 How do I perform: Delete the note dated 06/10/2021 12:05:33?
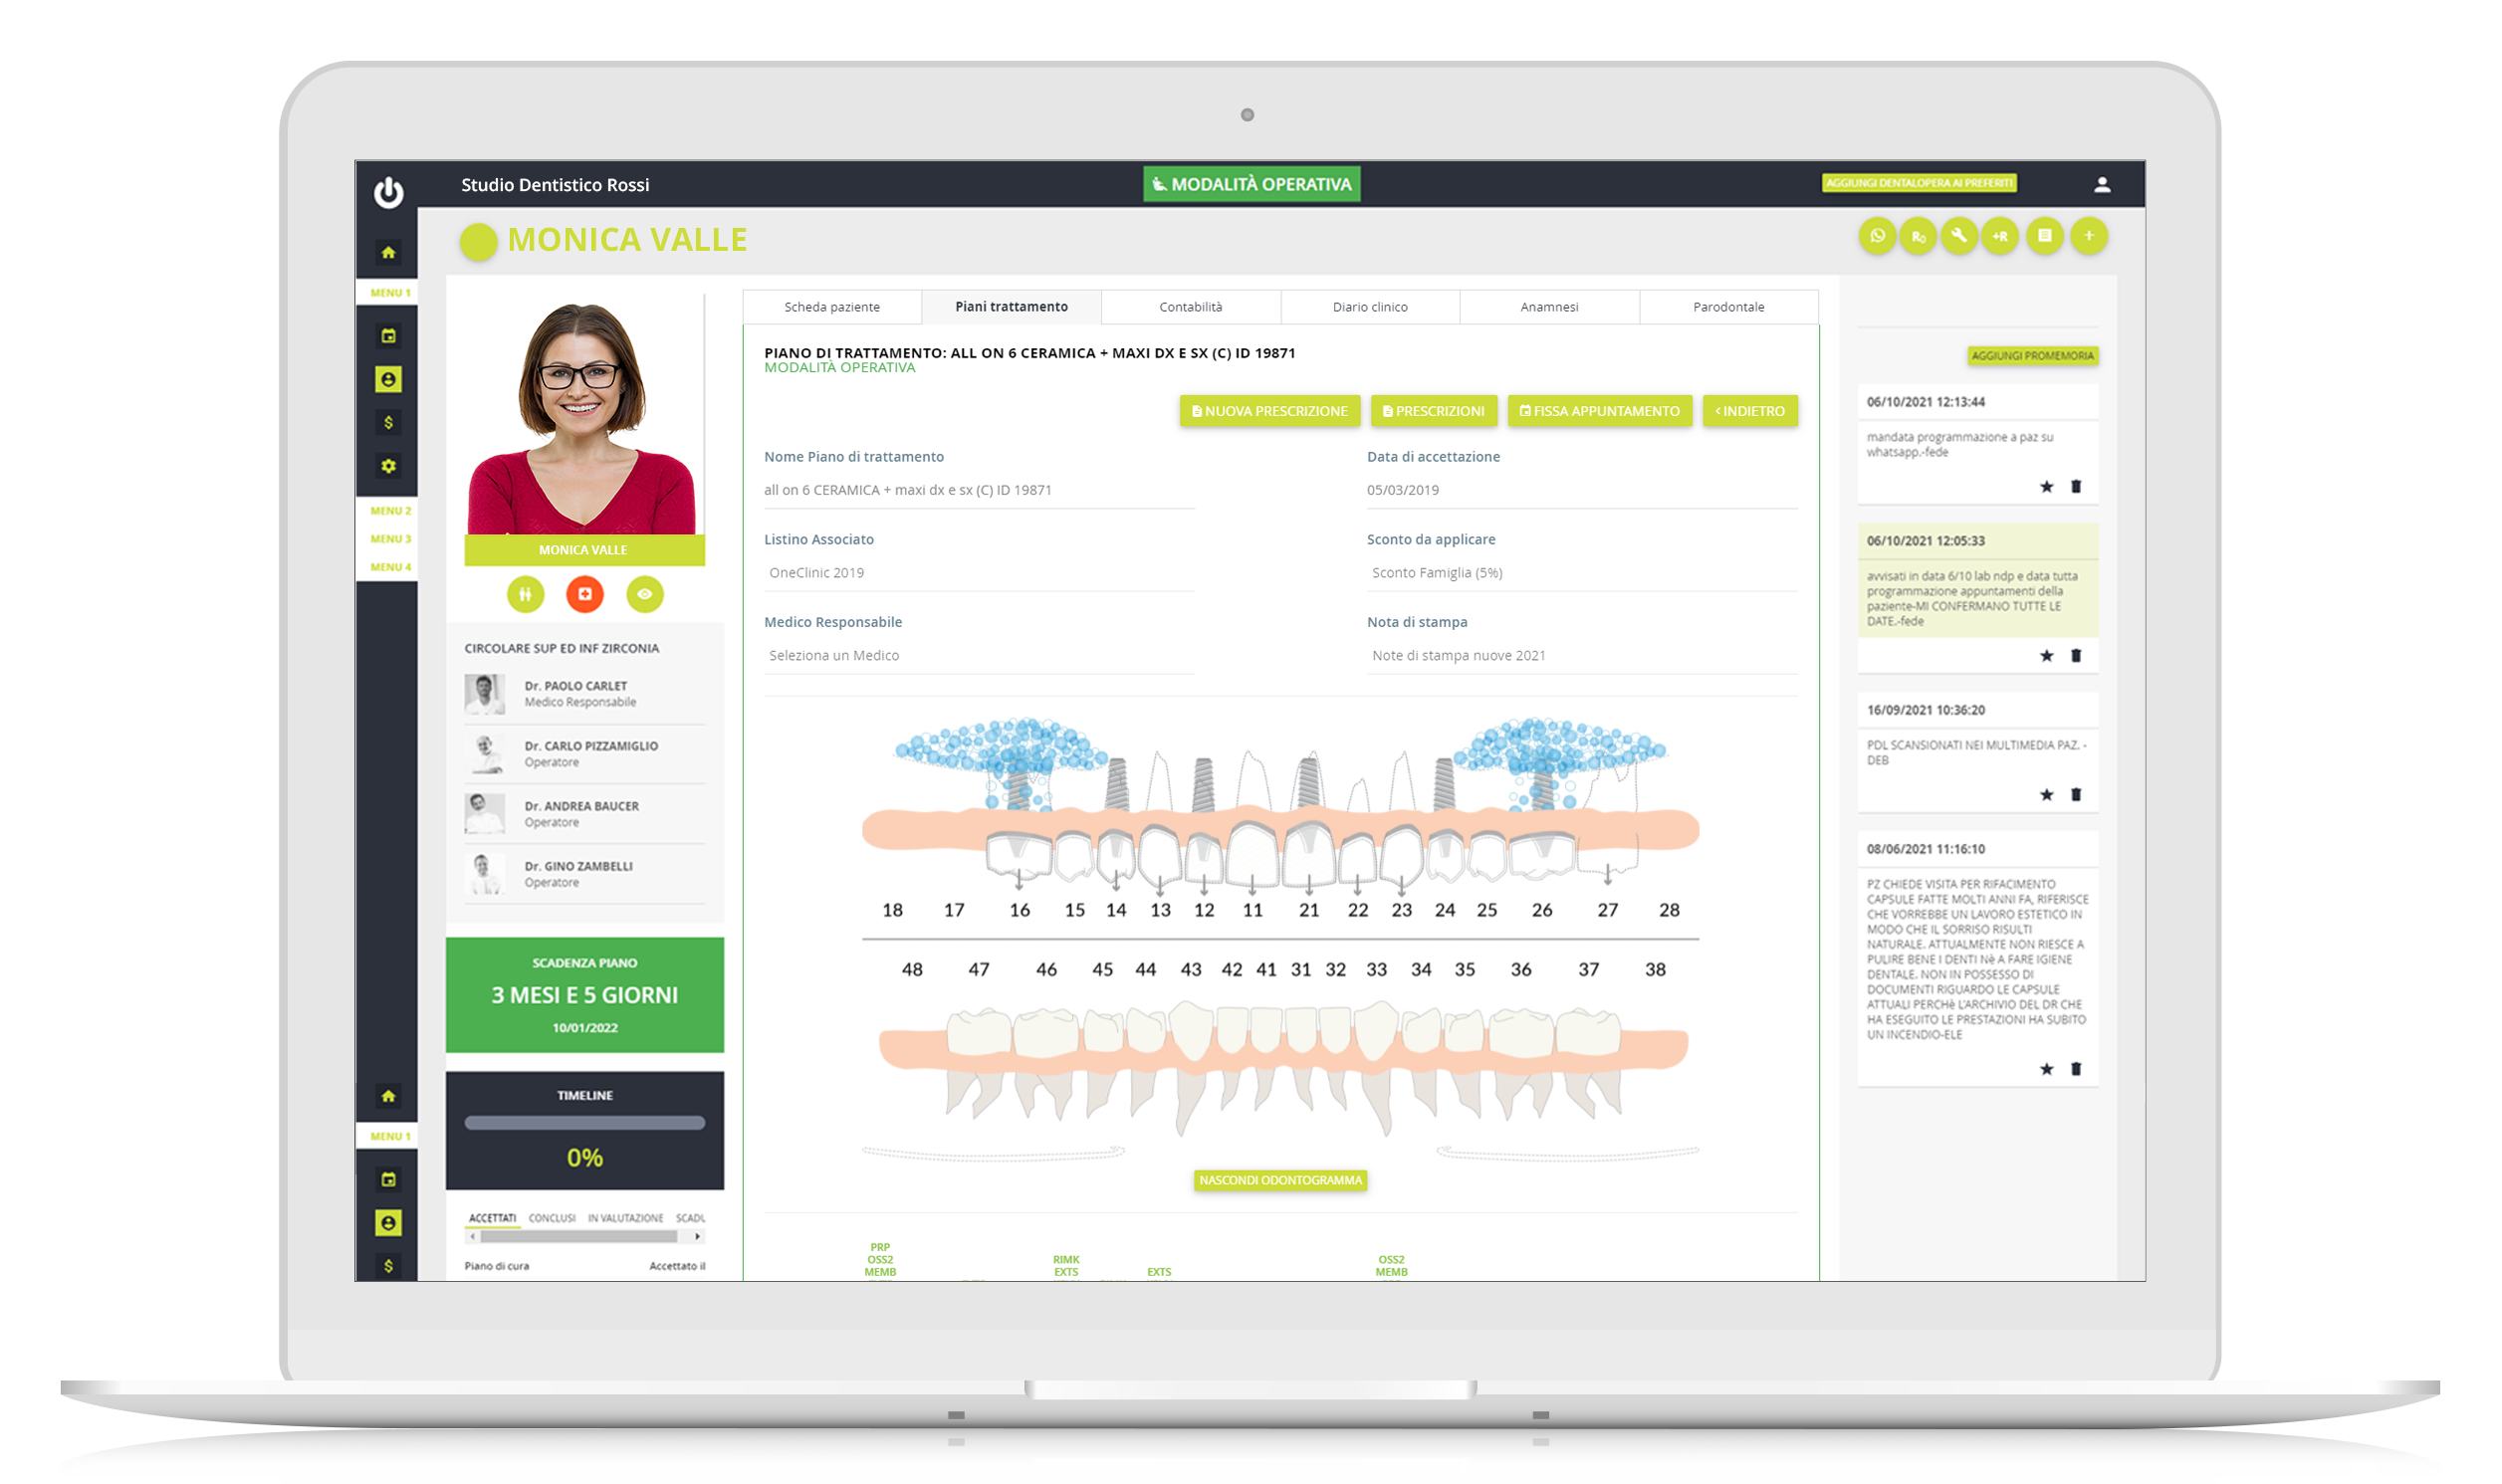(2076, 656)
